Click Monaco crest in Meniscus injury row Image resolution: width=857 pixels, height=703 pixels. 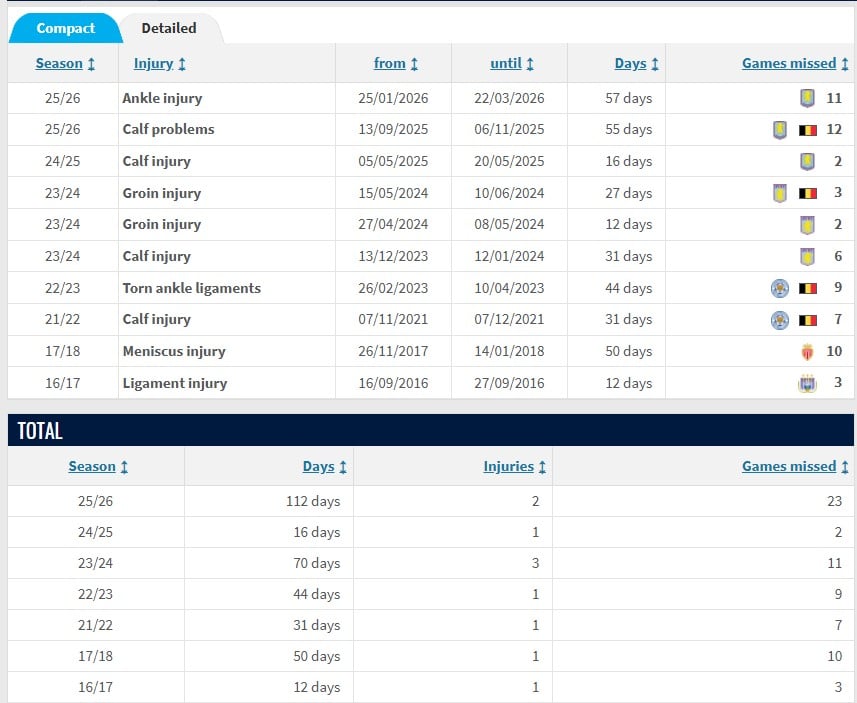click(807, 352)
